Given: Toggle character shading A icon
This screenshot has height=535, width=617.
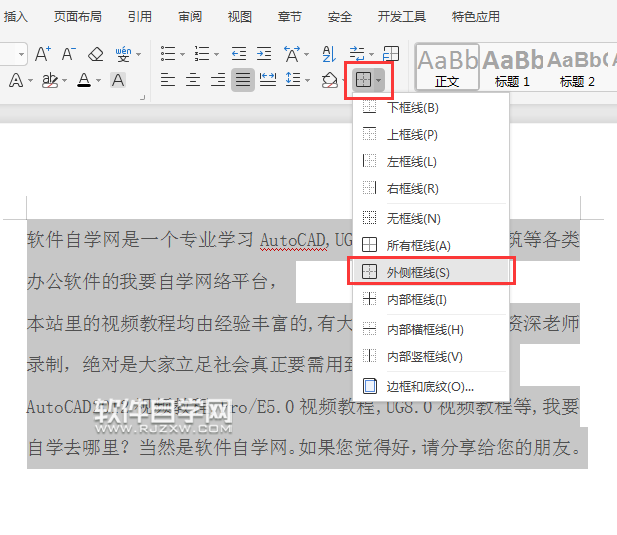Looking at the screenshot, I should (x=118, y=80).
